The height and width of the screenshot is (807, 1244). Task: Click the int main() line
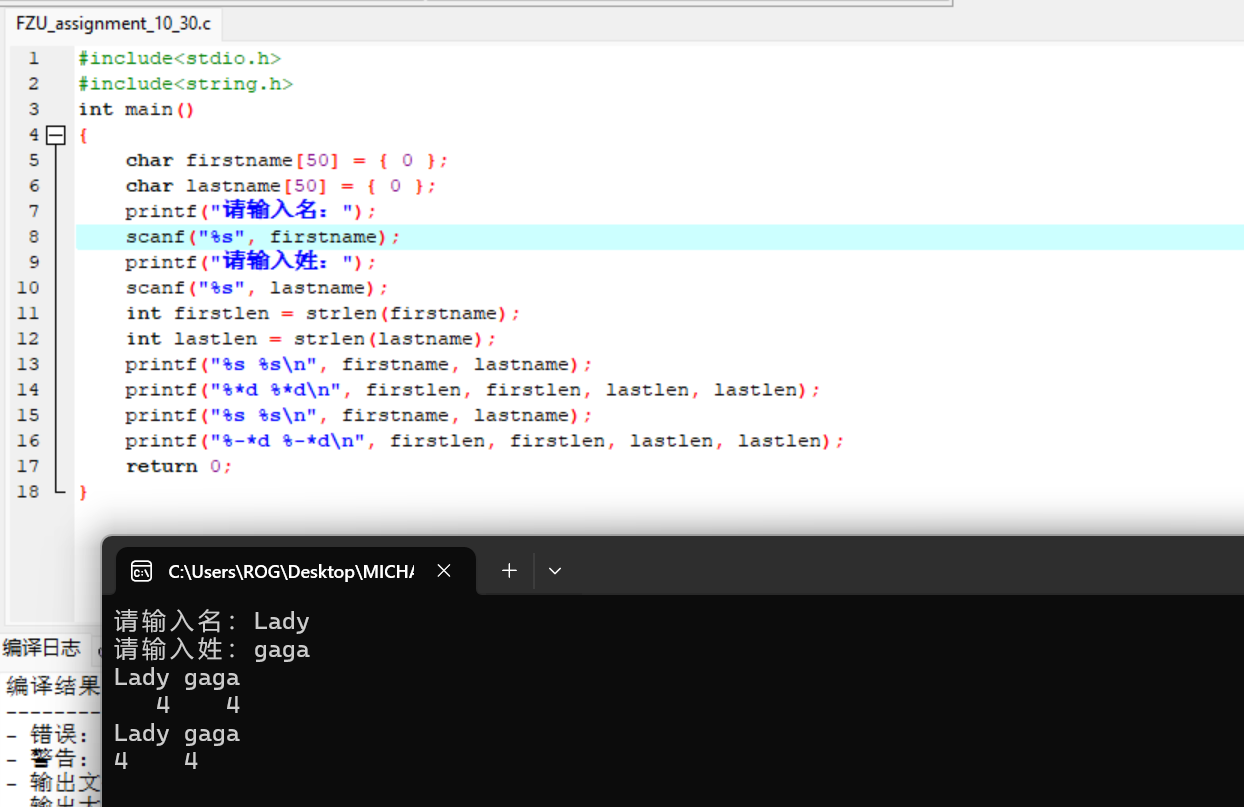(x=137, y=110)
